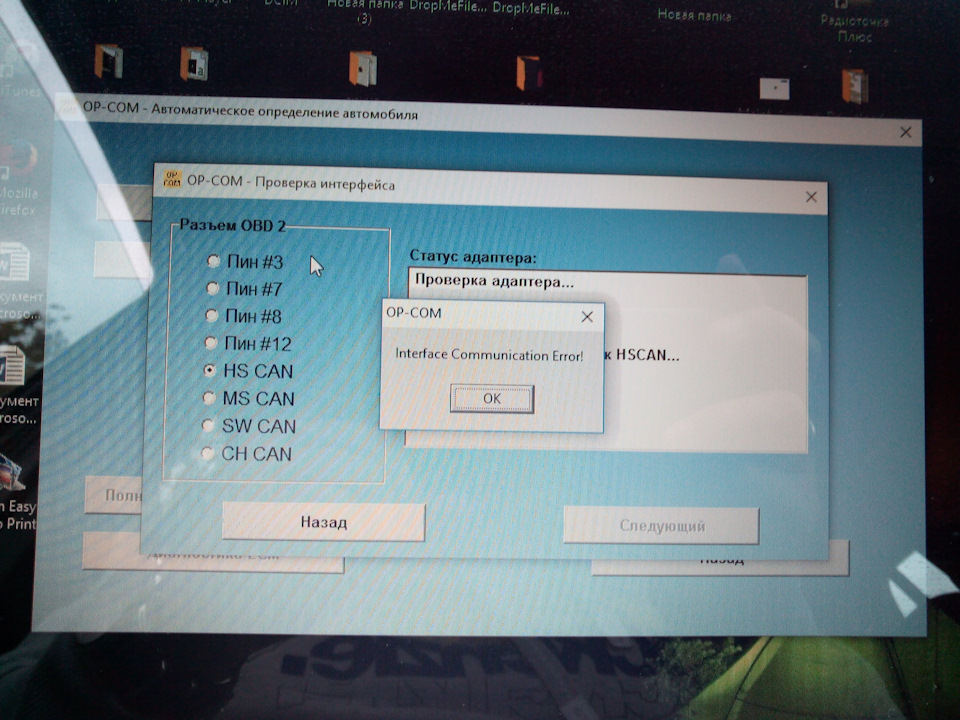960x720 pixels.
Task: Click the Interface Communication Error message text
Action: [489, 354]
